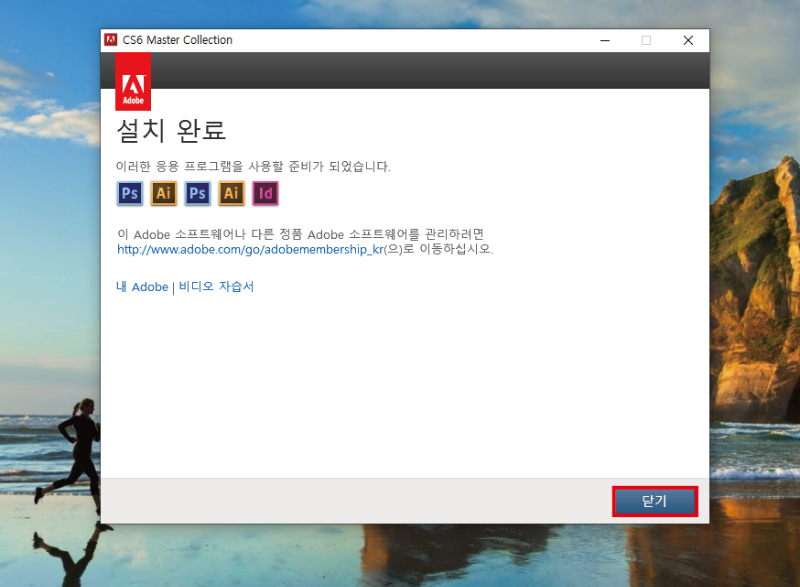The height and width of the screenshot is (587, 800).
Task: Close the CS6 Master Collection window
Action: (x=688, y=40)
